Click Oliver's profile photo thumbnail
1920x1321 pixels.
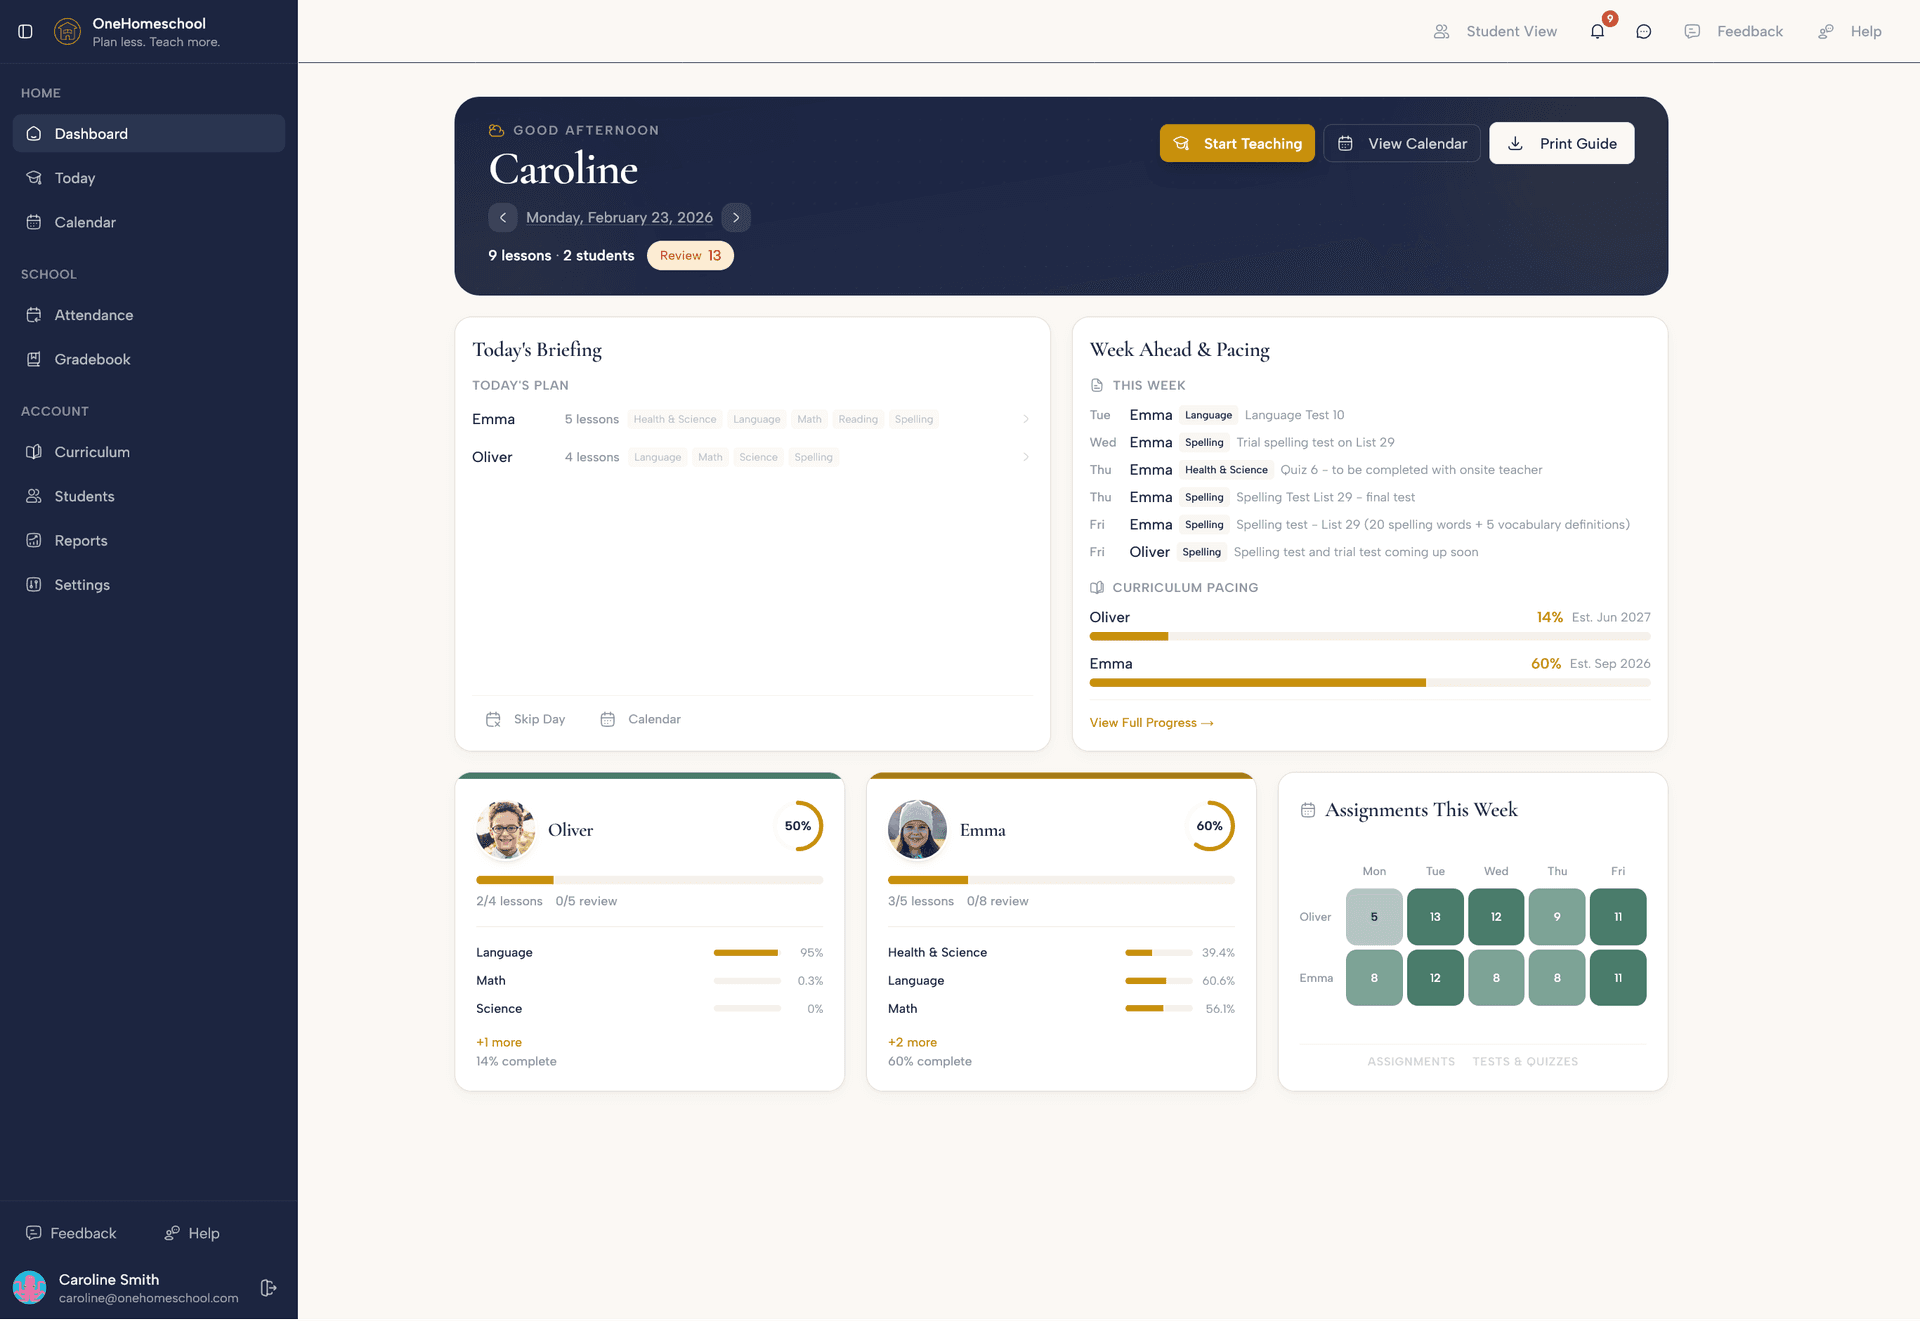pos(506,830)
